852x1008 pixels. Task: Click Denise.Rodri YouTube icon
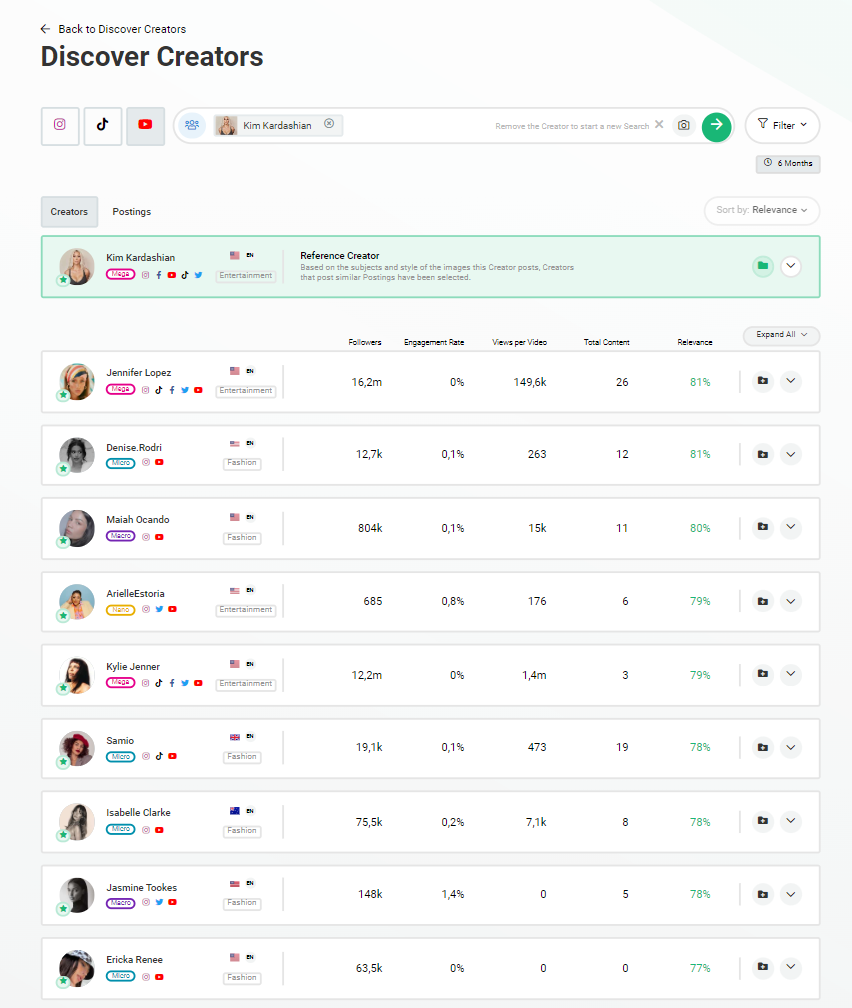click(x=159, y=462)
